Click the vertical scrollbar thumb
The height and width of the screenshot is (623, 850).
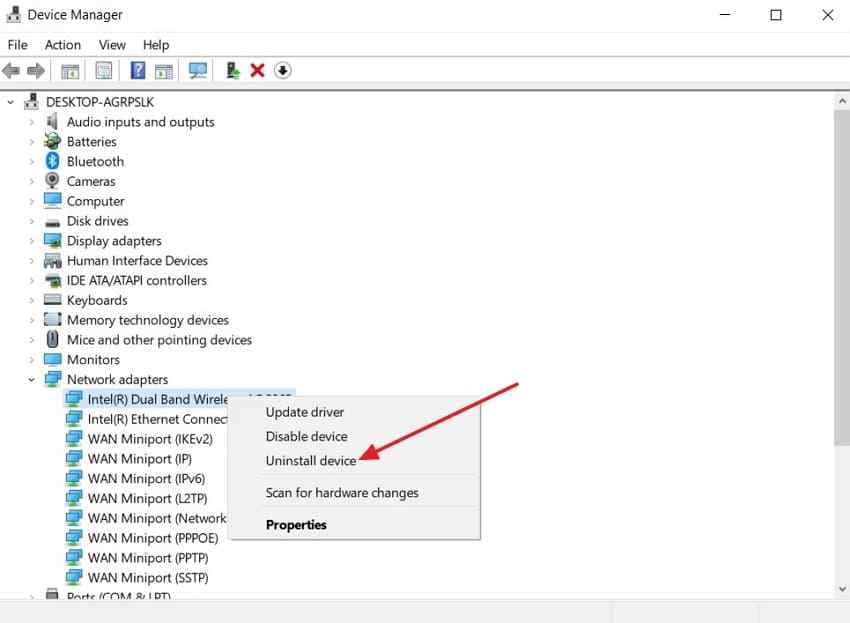coord(841,277)
